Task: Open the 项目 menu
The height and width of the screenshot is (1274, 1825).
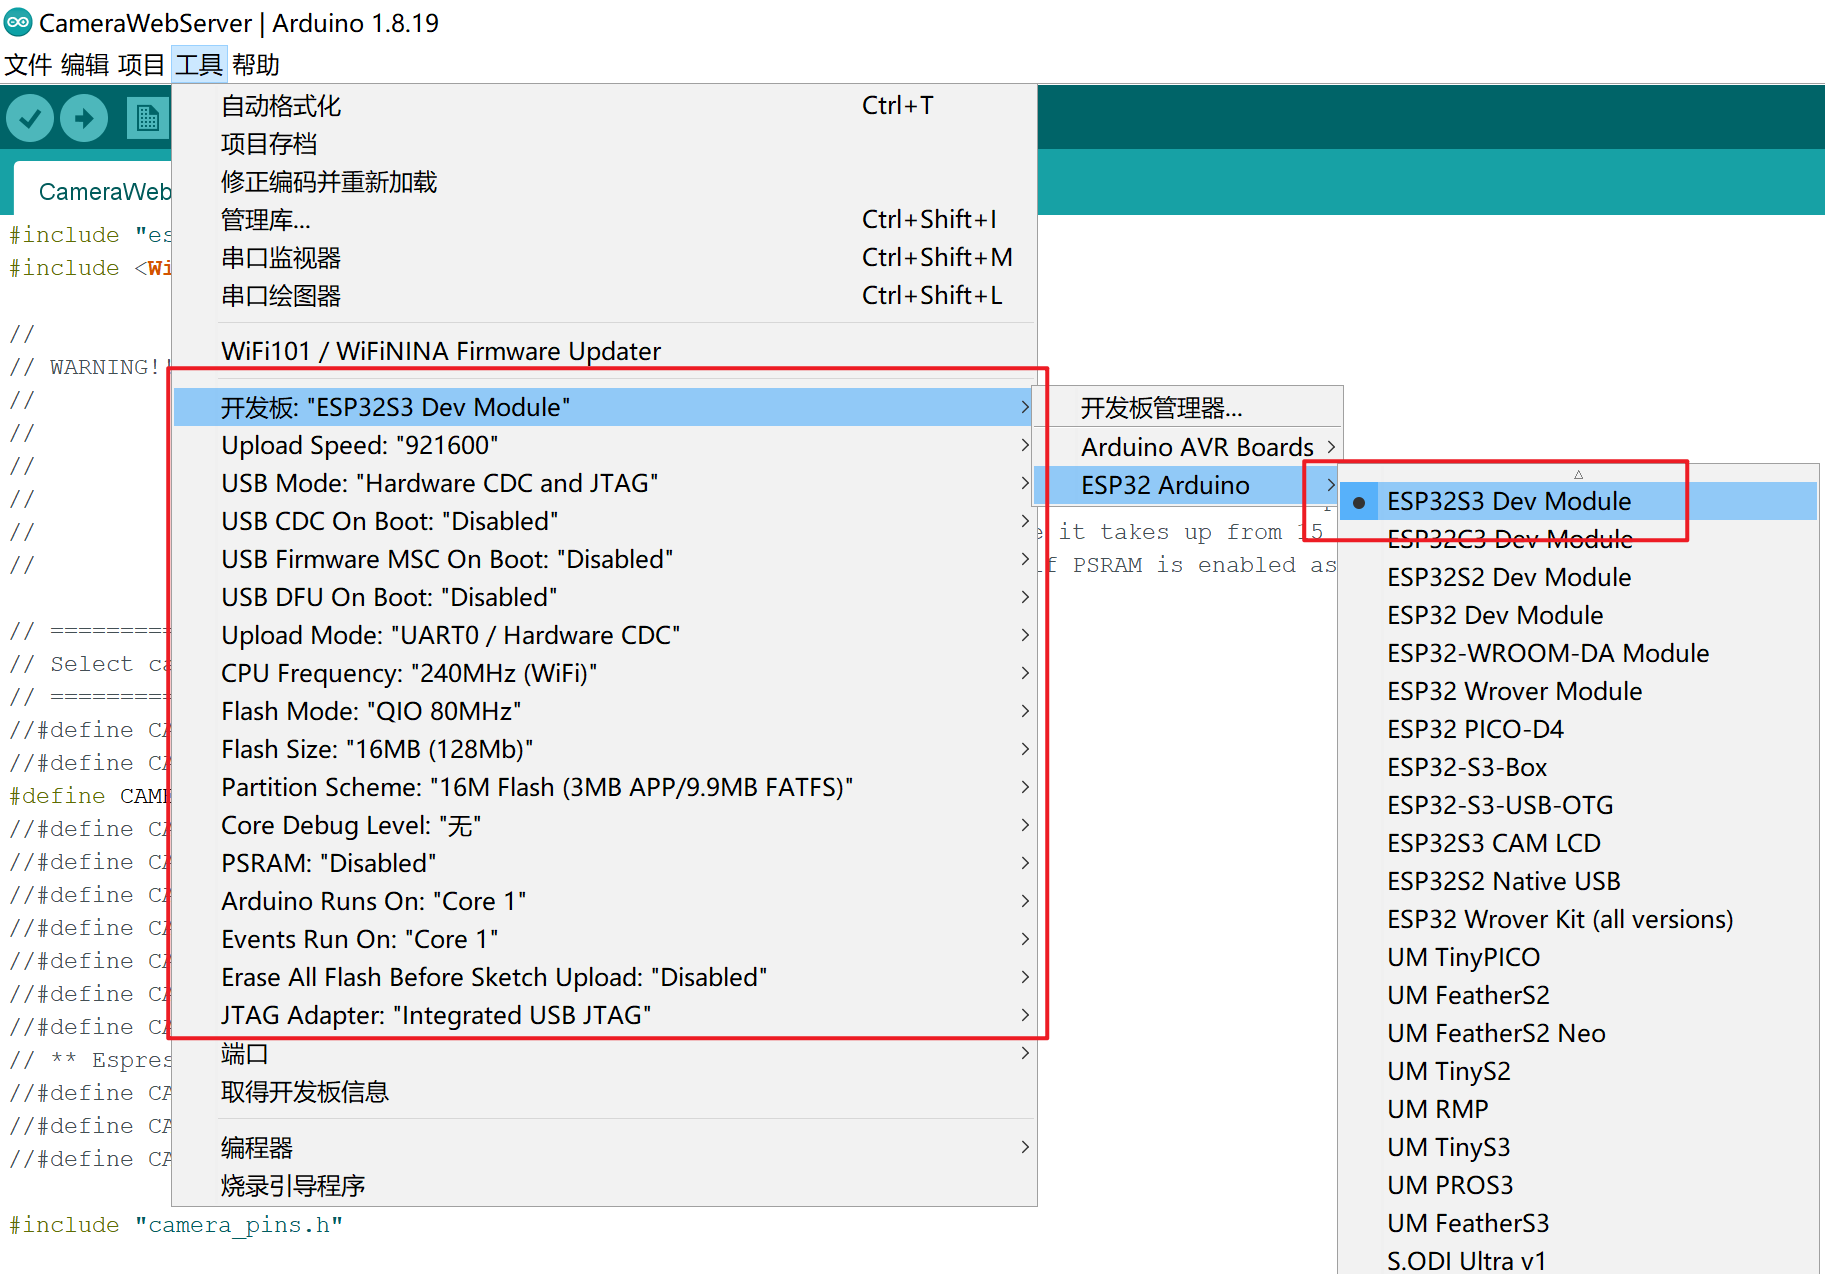Action: [141, 65]
